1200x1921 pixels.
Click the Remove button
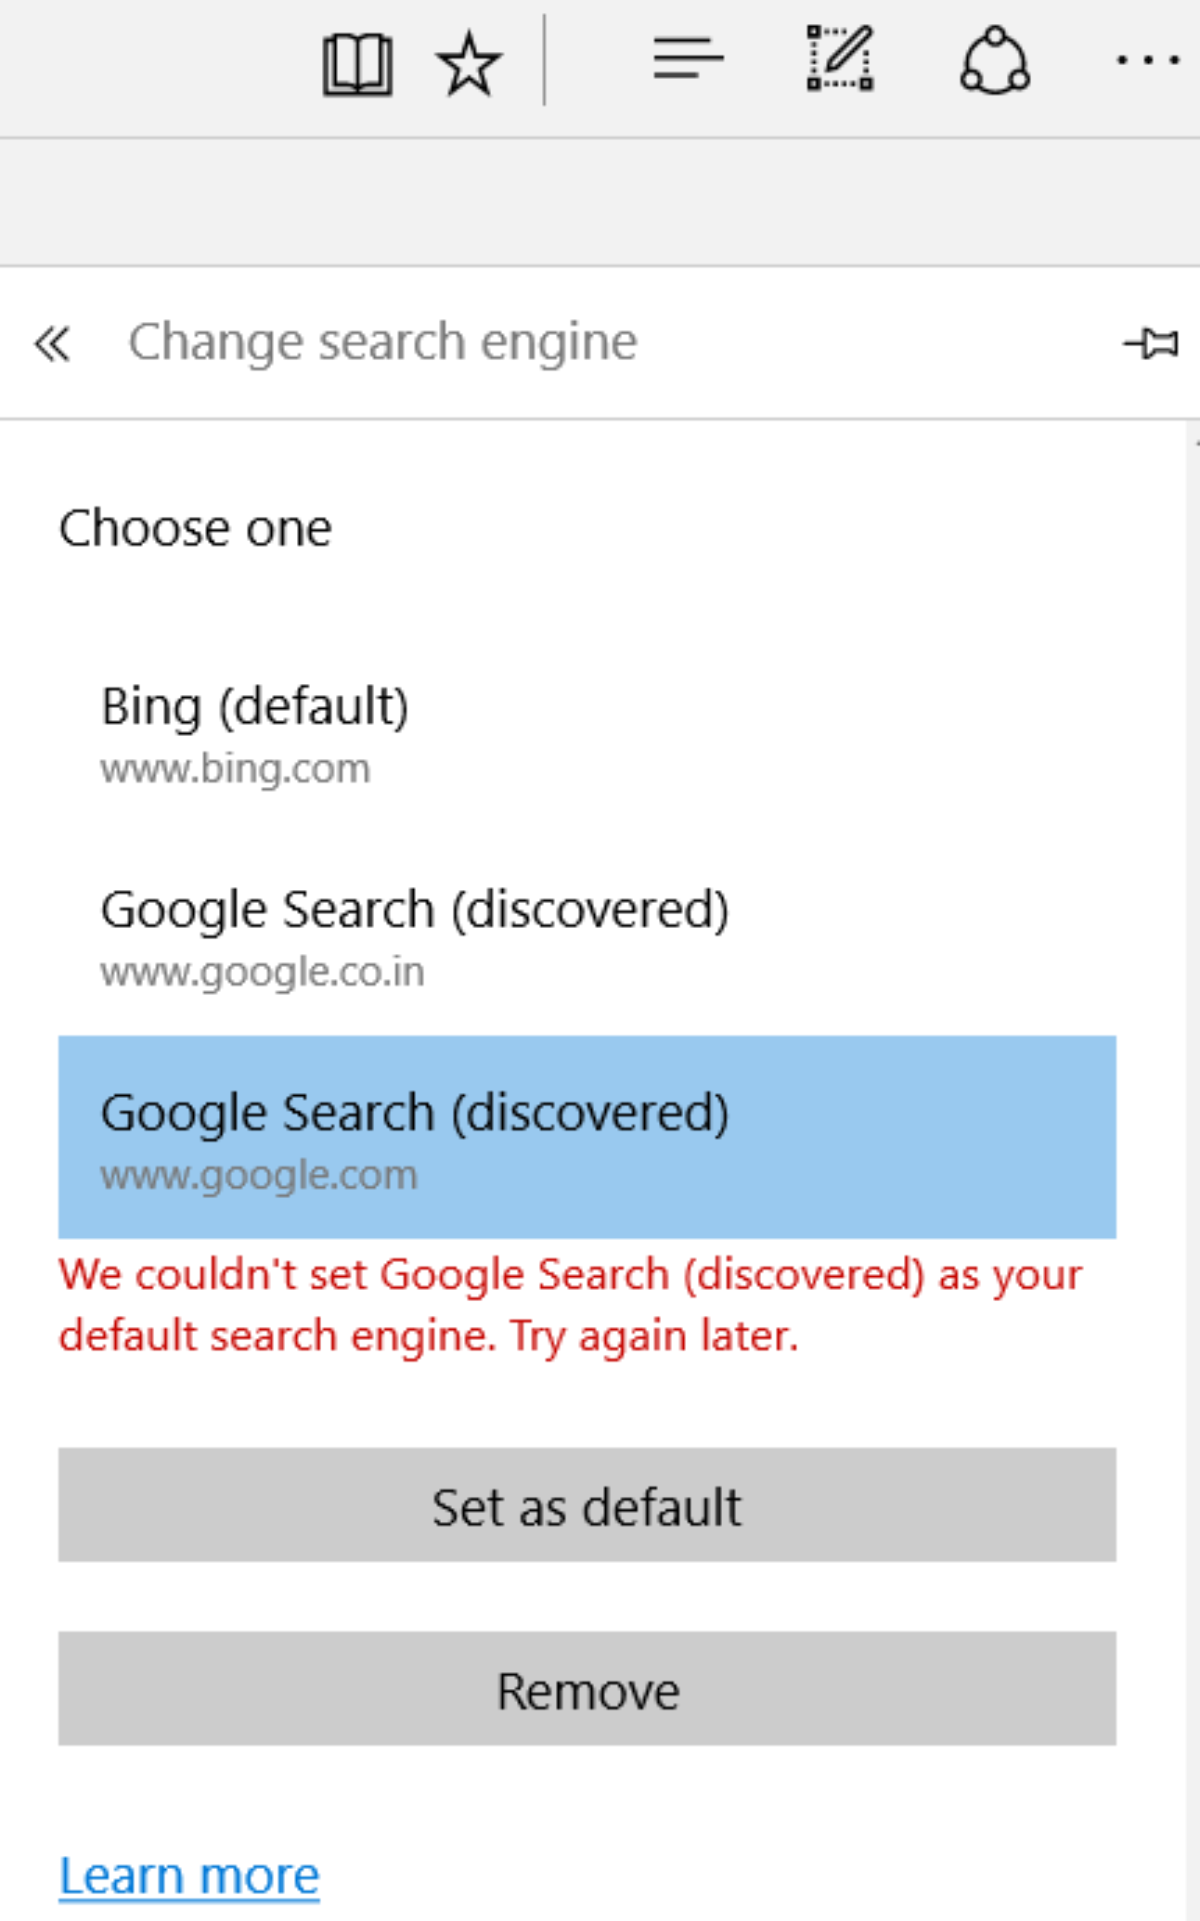(x=587, y=1690)
